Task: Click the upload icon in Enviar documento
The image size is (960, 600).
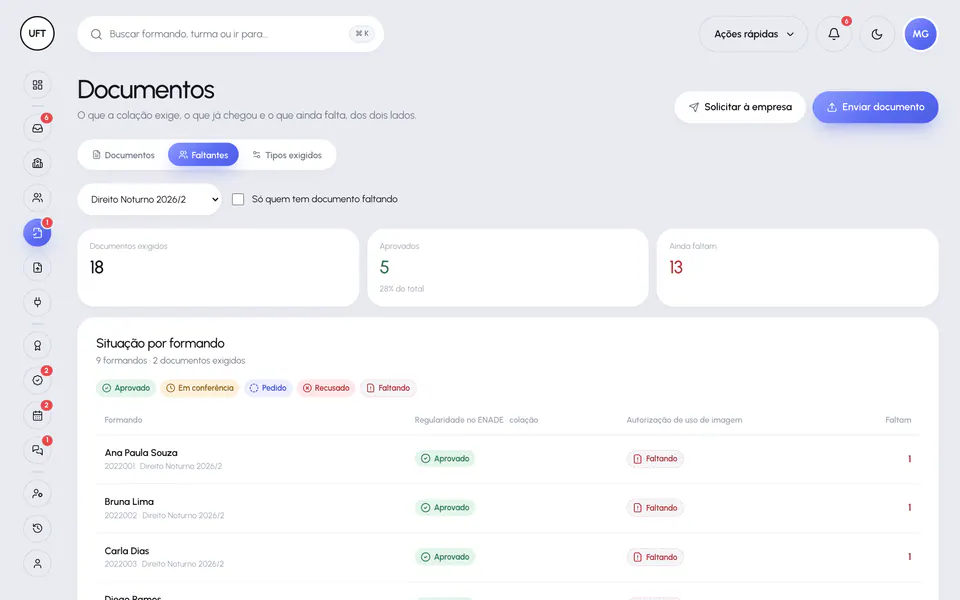Action: [832, 107]
